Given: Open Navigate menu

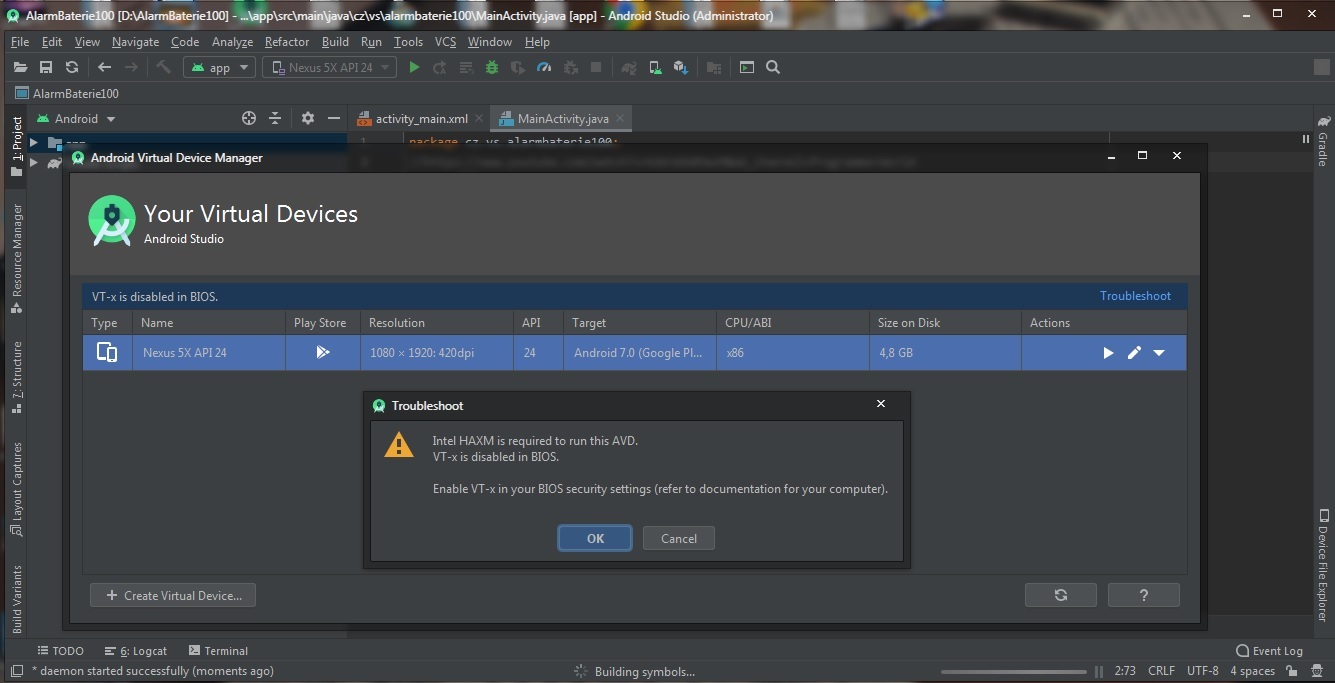Looking at the screenshot, I should tap(135, 42).
